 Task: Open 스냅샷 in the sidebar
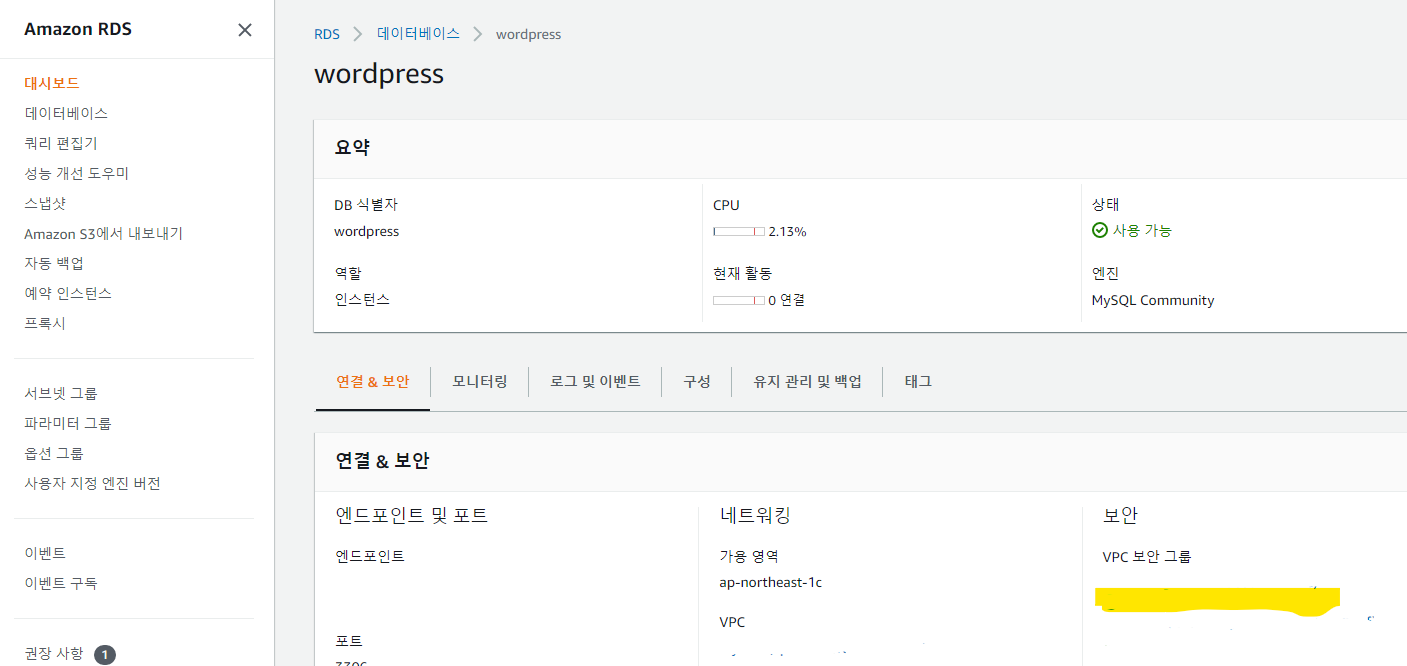tap(45, 203)
